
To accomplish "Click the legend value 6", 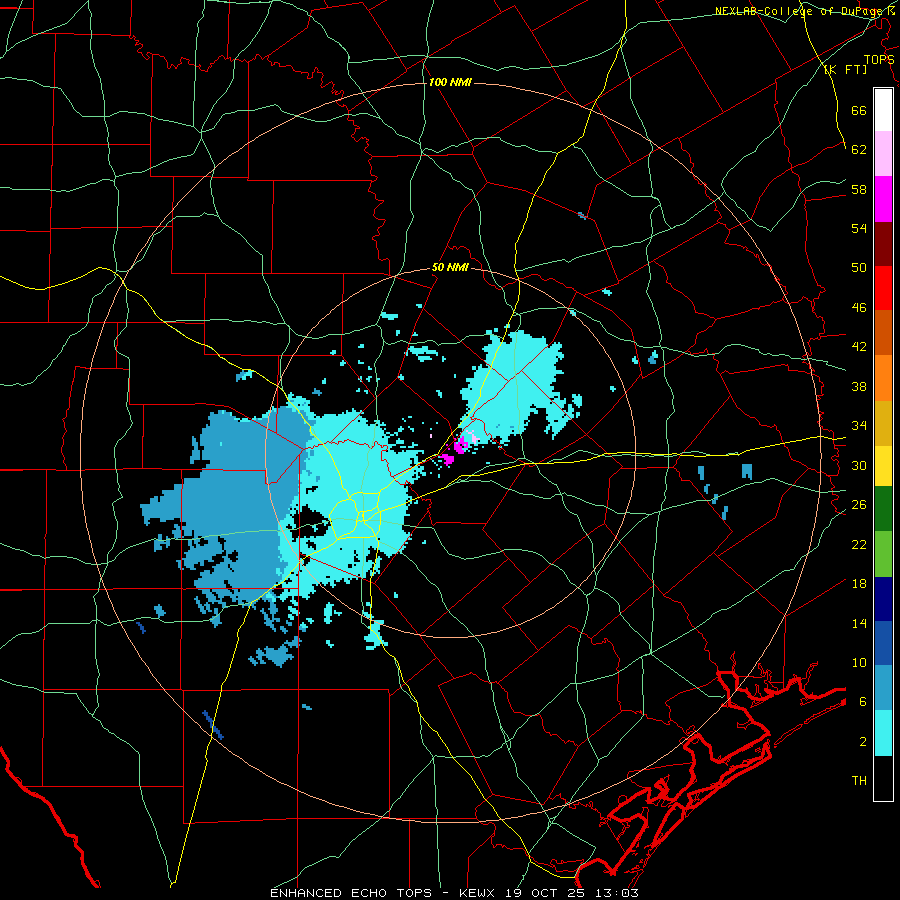I will [x=863, y=702].
